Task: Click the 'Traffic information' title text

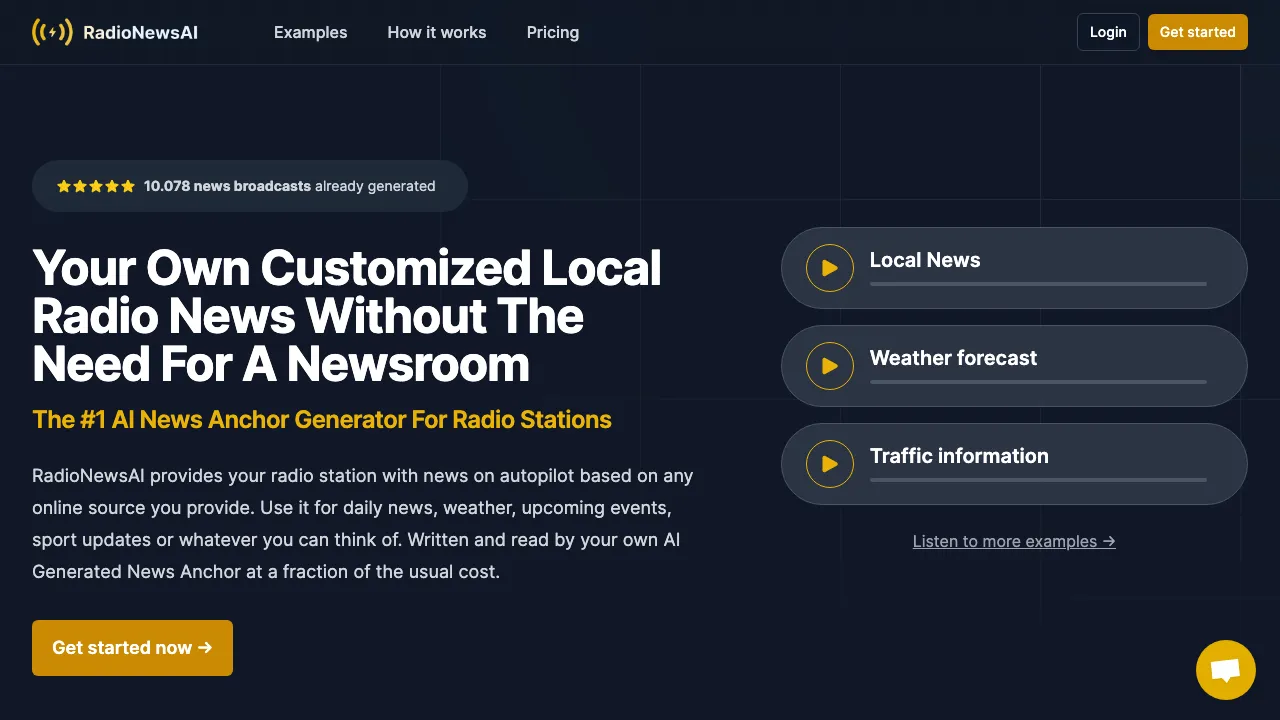Action: click(959, 456)
